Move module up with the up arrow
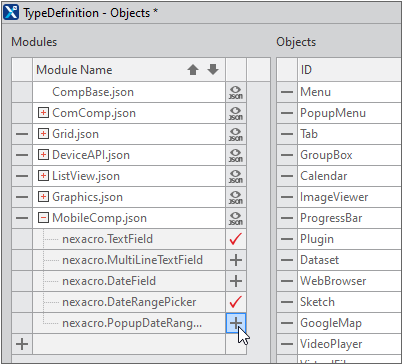Screen dimensions: 402x364 [193, 70]
